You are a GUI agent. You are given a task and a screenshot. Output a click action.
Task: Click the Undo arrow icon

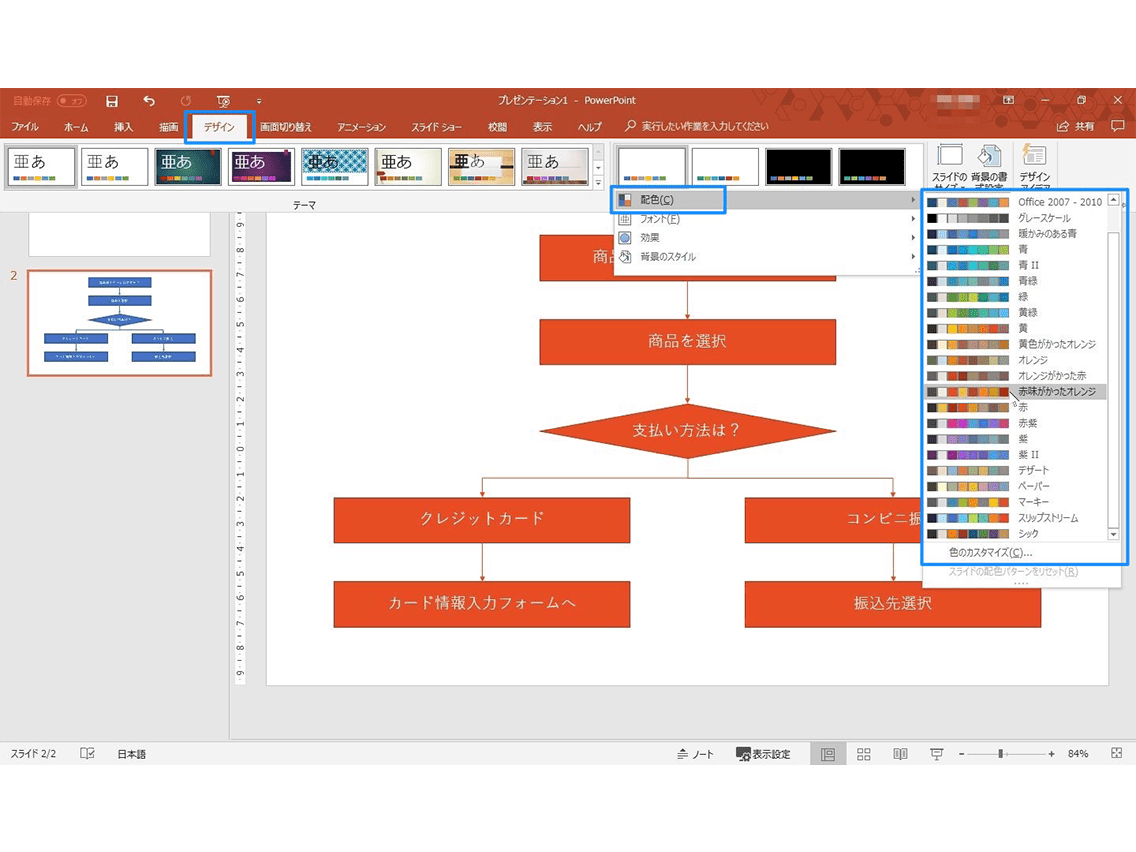pos(149,101)
